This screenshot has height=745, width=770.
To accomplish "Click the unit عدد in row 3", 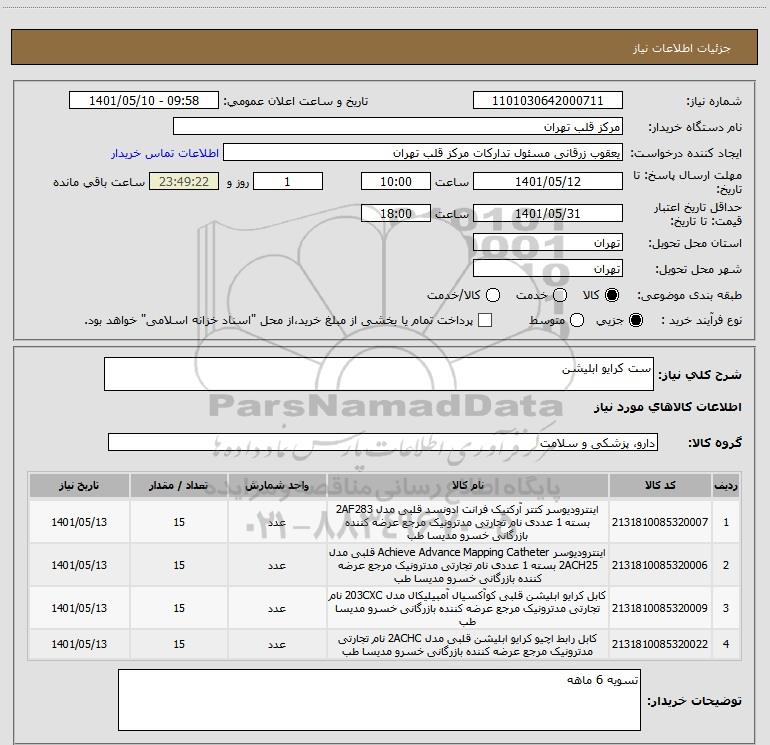I will click(x=277, y=608).
